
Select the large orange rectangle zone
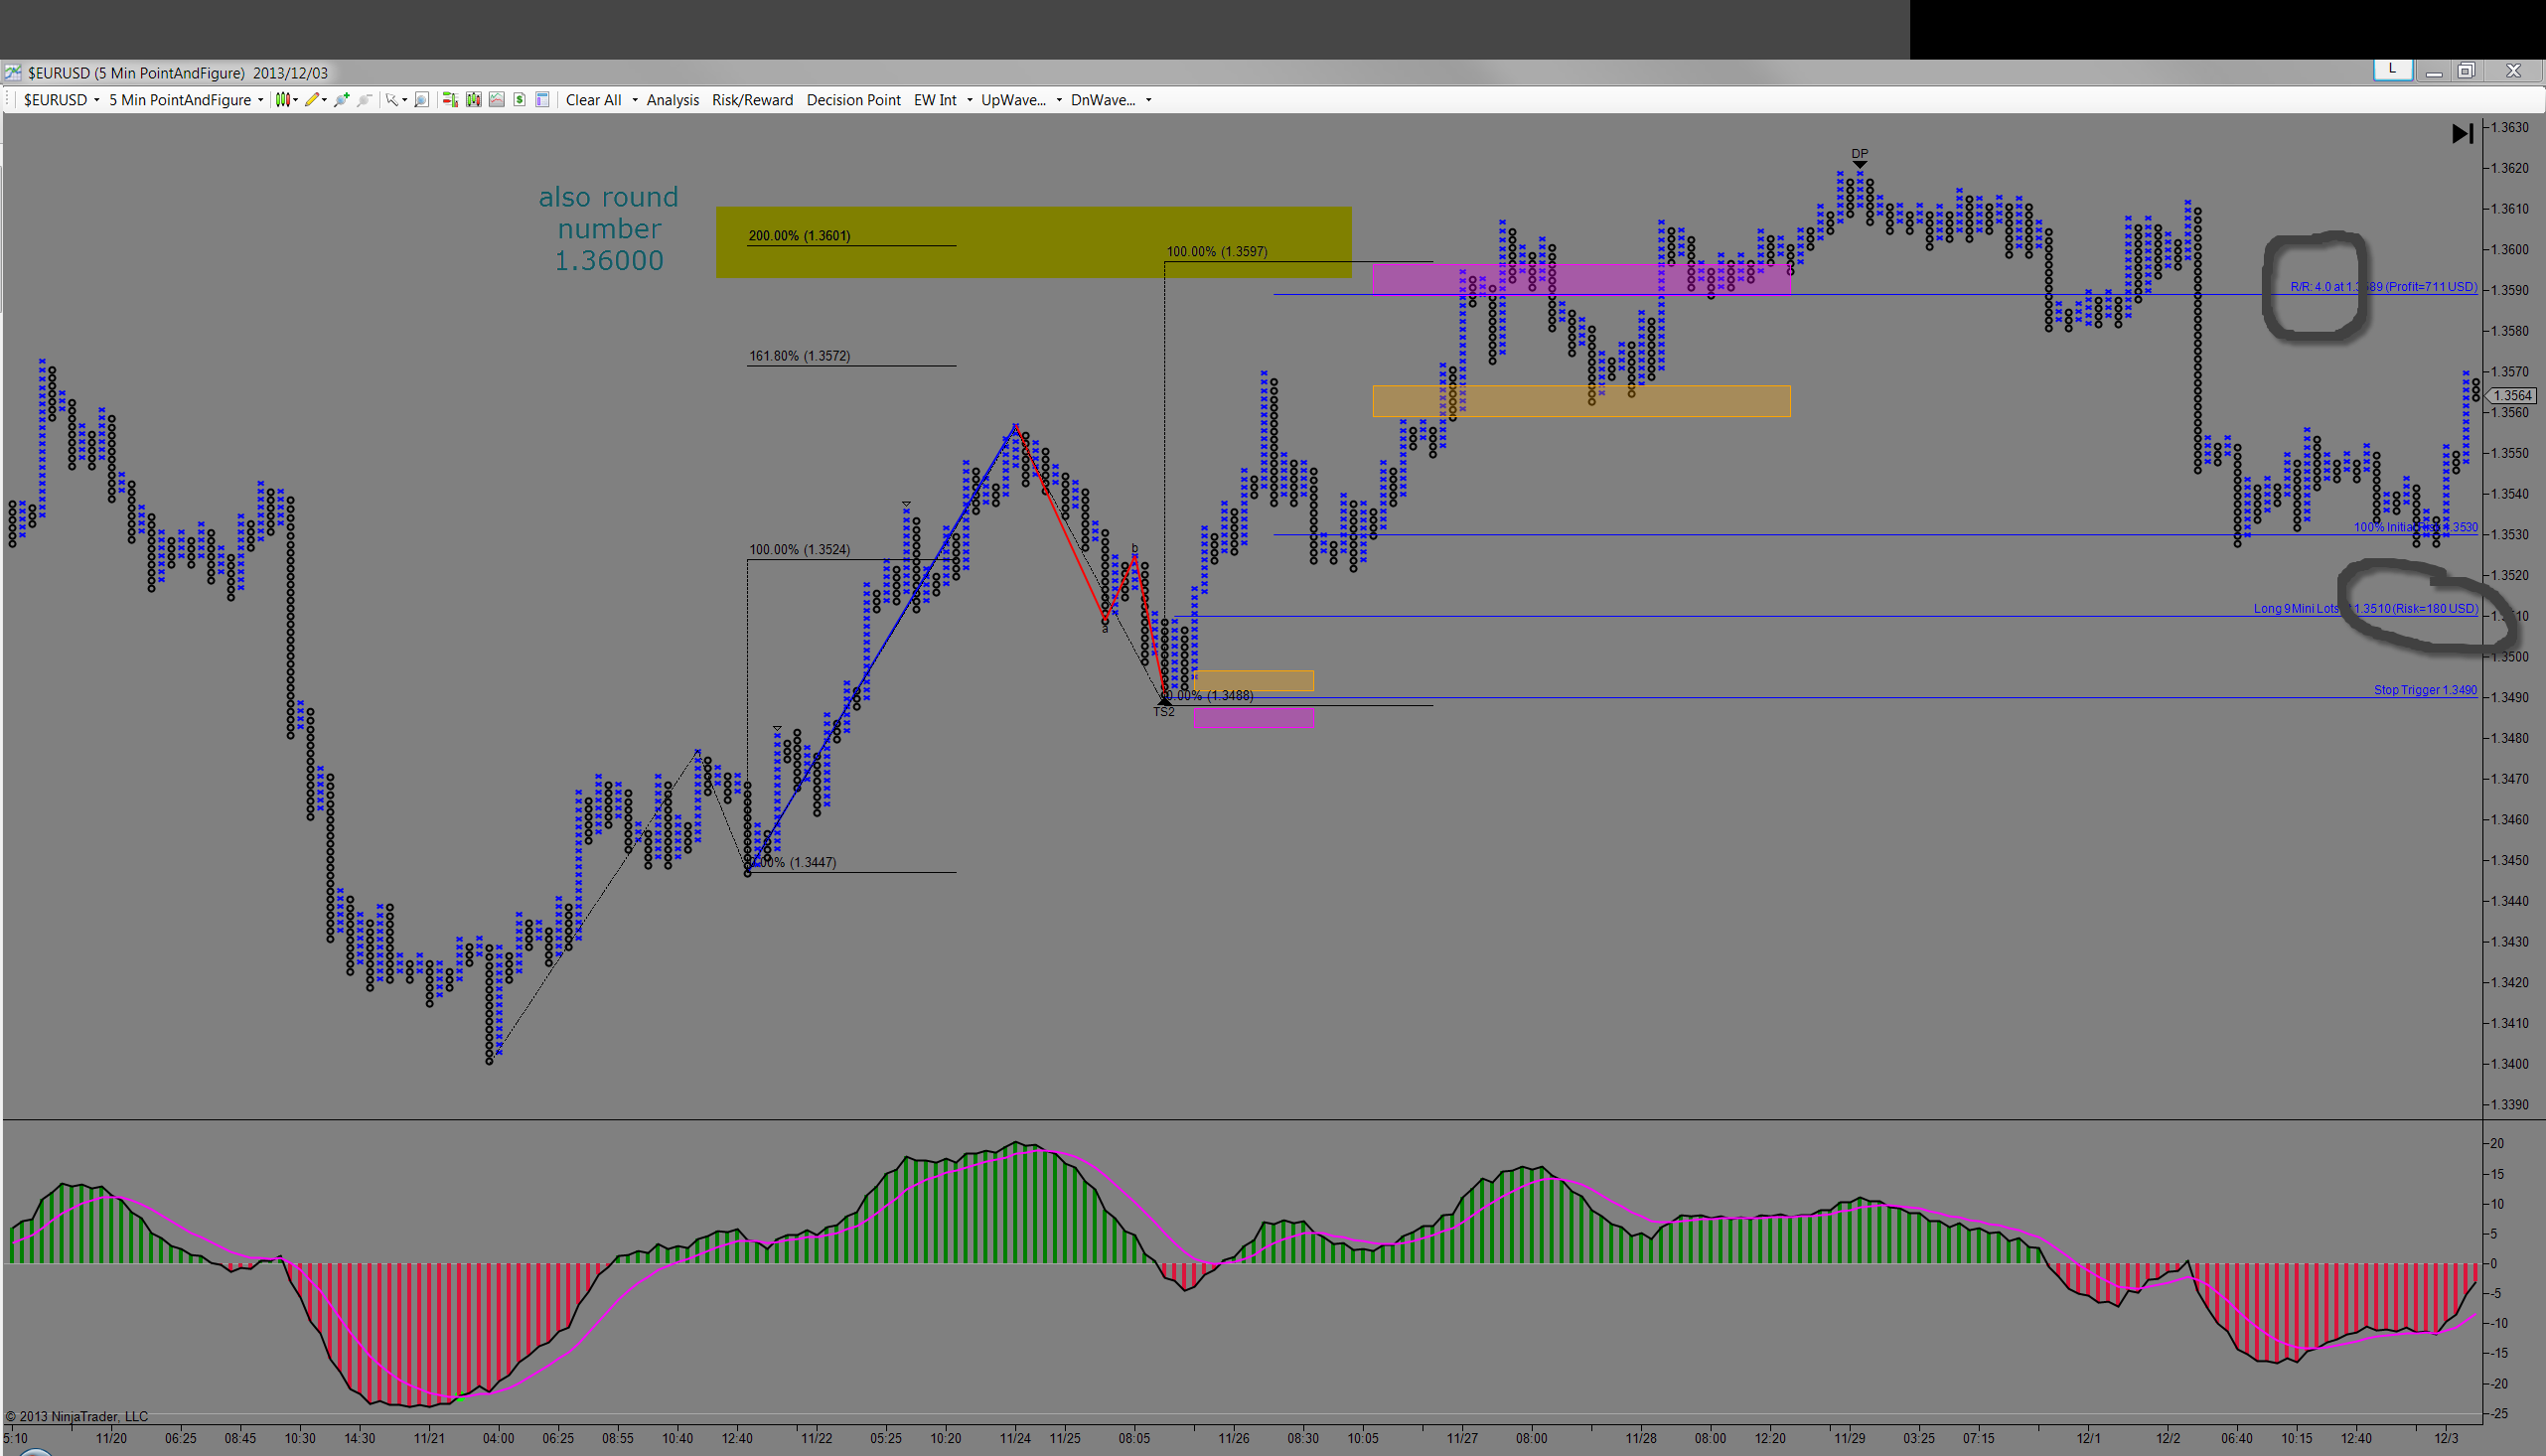point(1581,401)
